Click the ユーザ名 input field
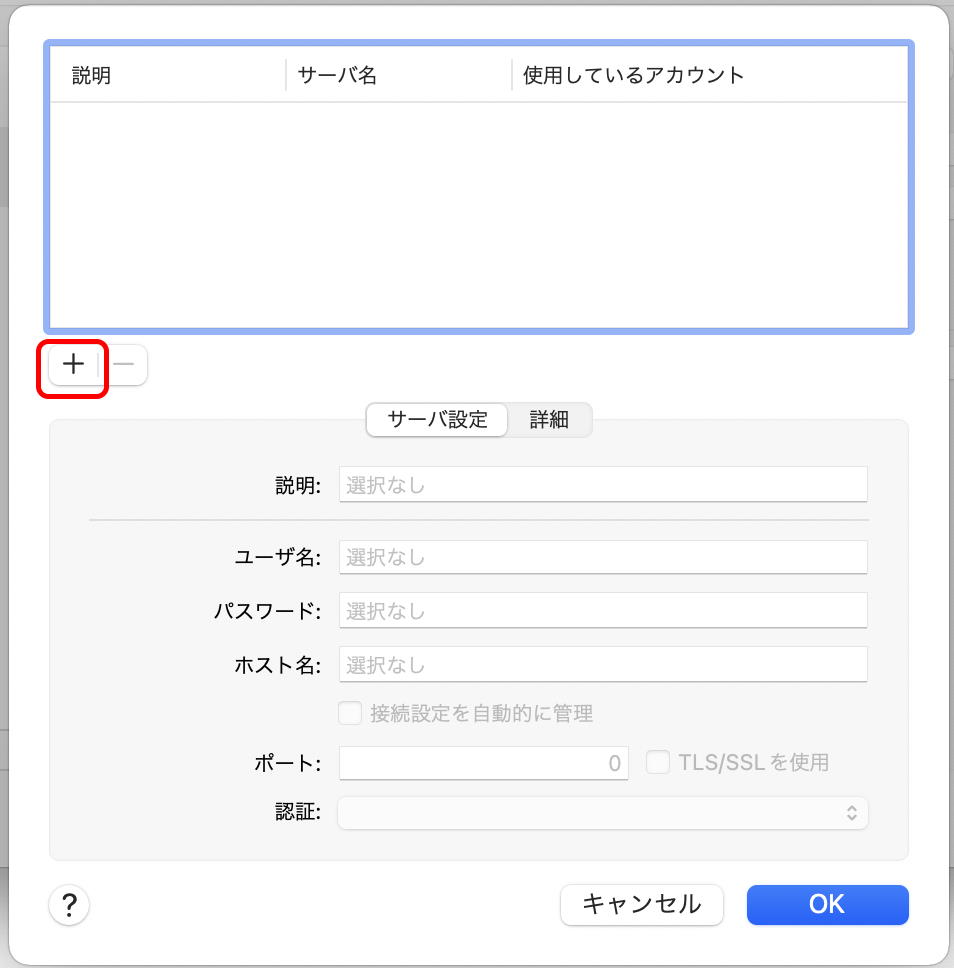 click(600, 557)
